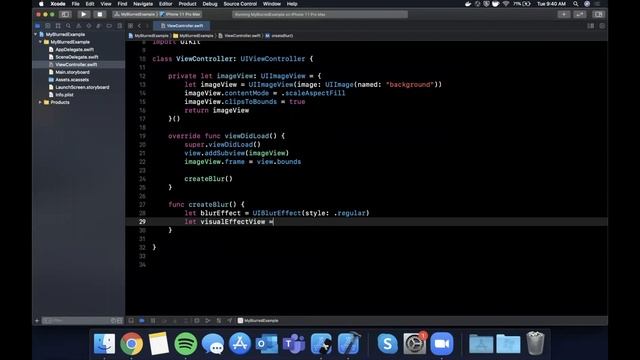Viewport: 640px width, 360px height.
Task: Toggle the navigator panel toolbar button
Action: point(65,14)
